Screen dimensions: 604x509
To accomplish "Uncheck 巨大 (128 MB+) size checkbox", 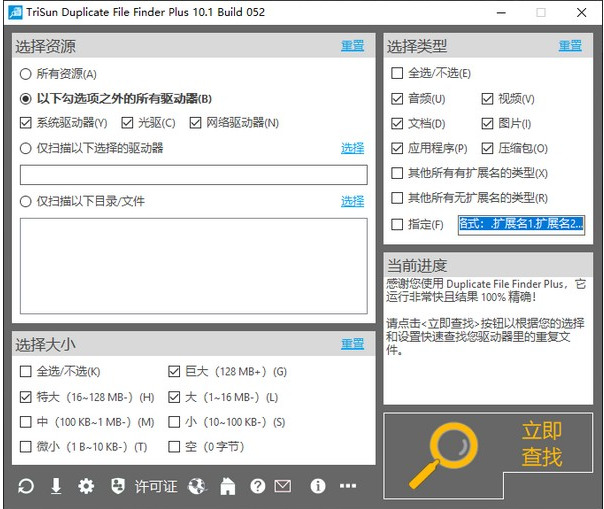I will (174, 371).
